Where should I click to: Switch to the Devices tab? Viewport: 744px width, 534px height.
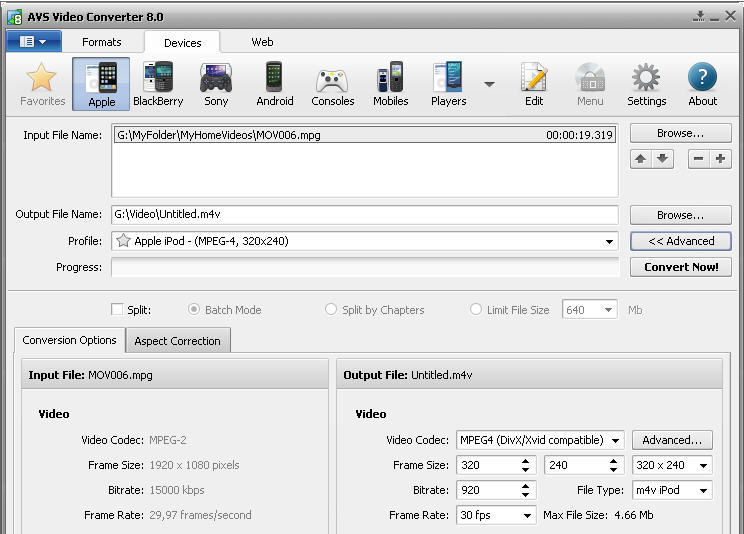[183, 43]
